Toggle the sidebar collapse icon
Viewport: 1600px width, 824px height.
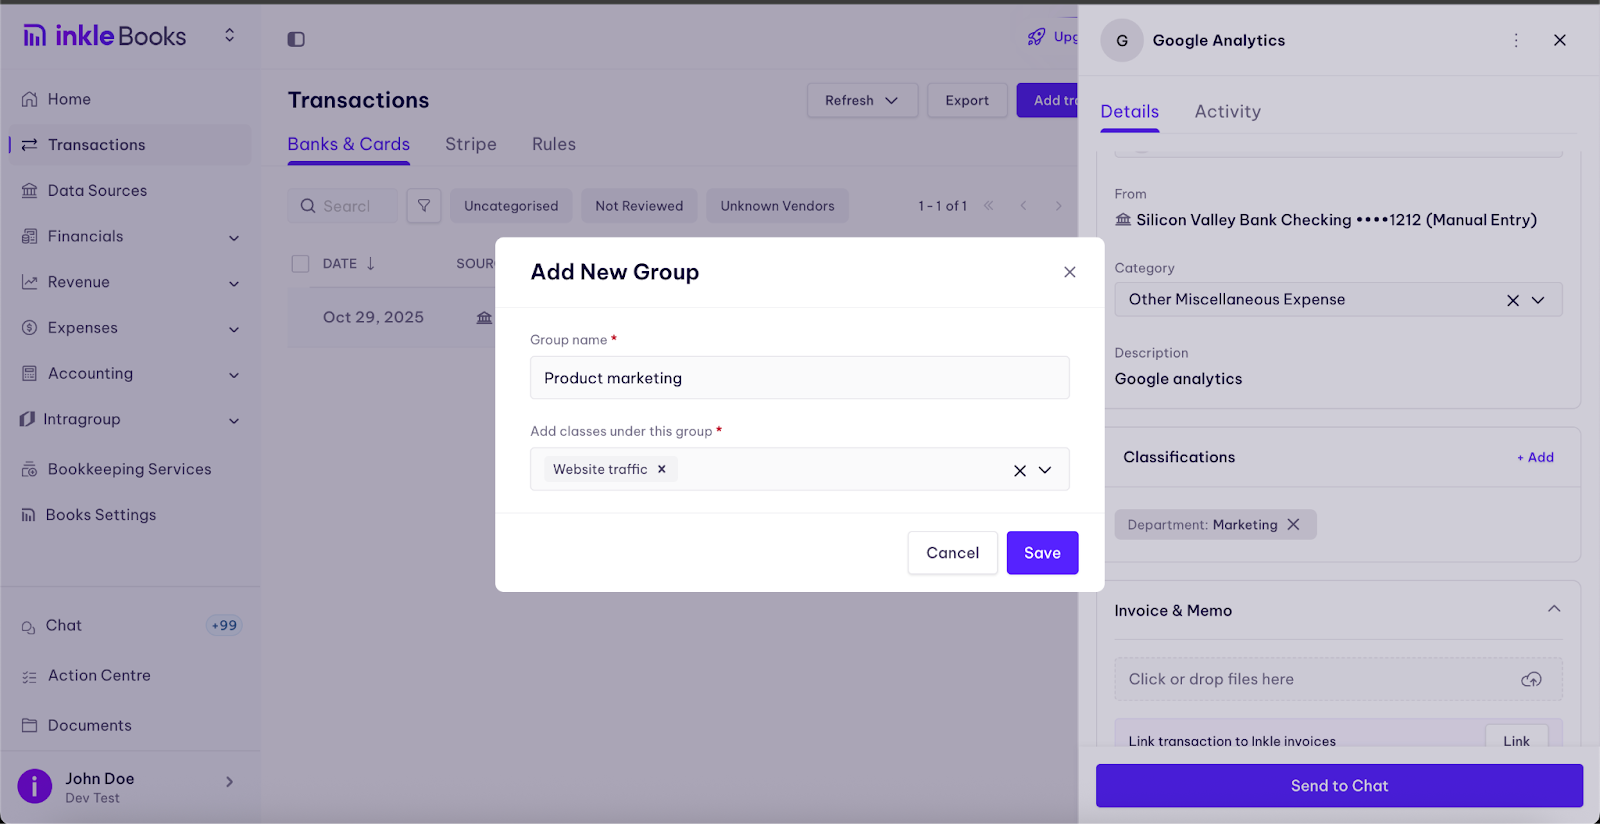click(296, 39)
